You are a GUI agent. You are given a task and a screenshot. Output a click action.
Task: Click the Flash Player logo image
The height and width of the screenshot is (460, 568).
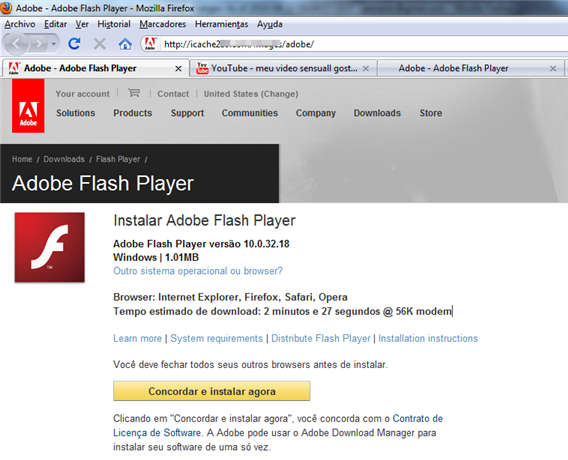coord(50,247)
